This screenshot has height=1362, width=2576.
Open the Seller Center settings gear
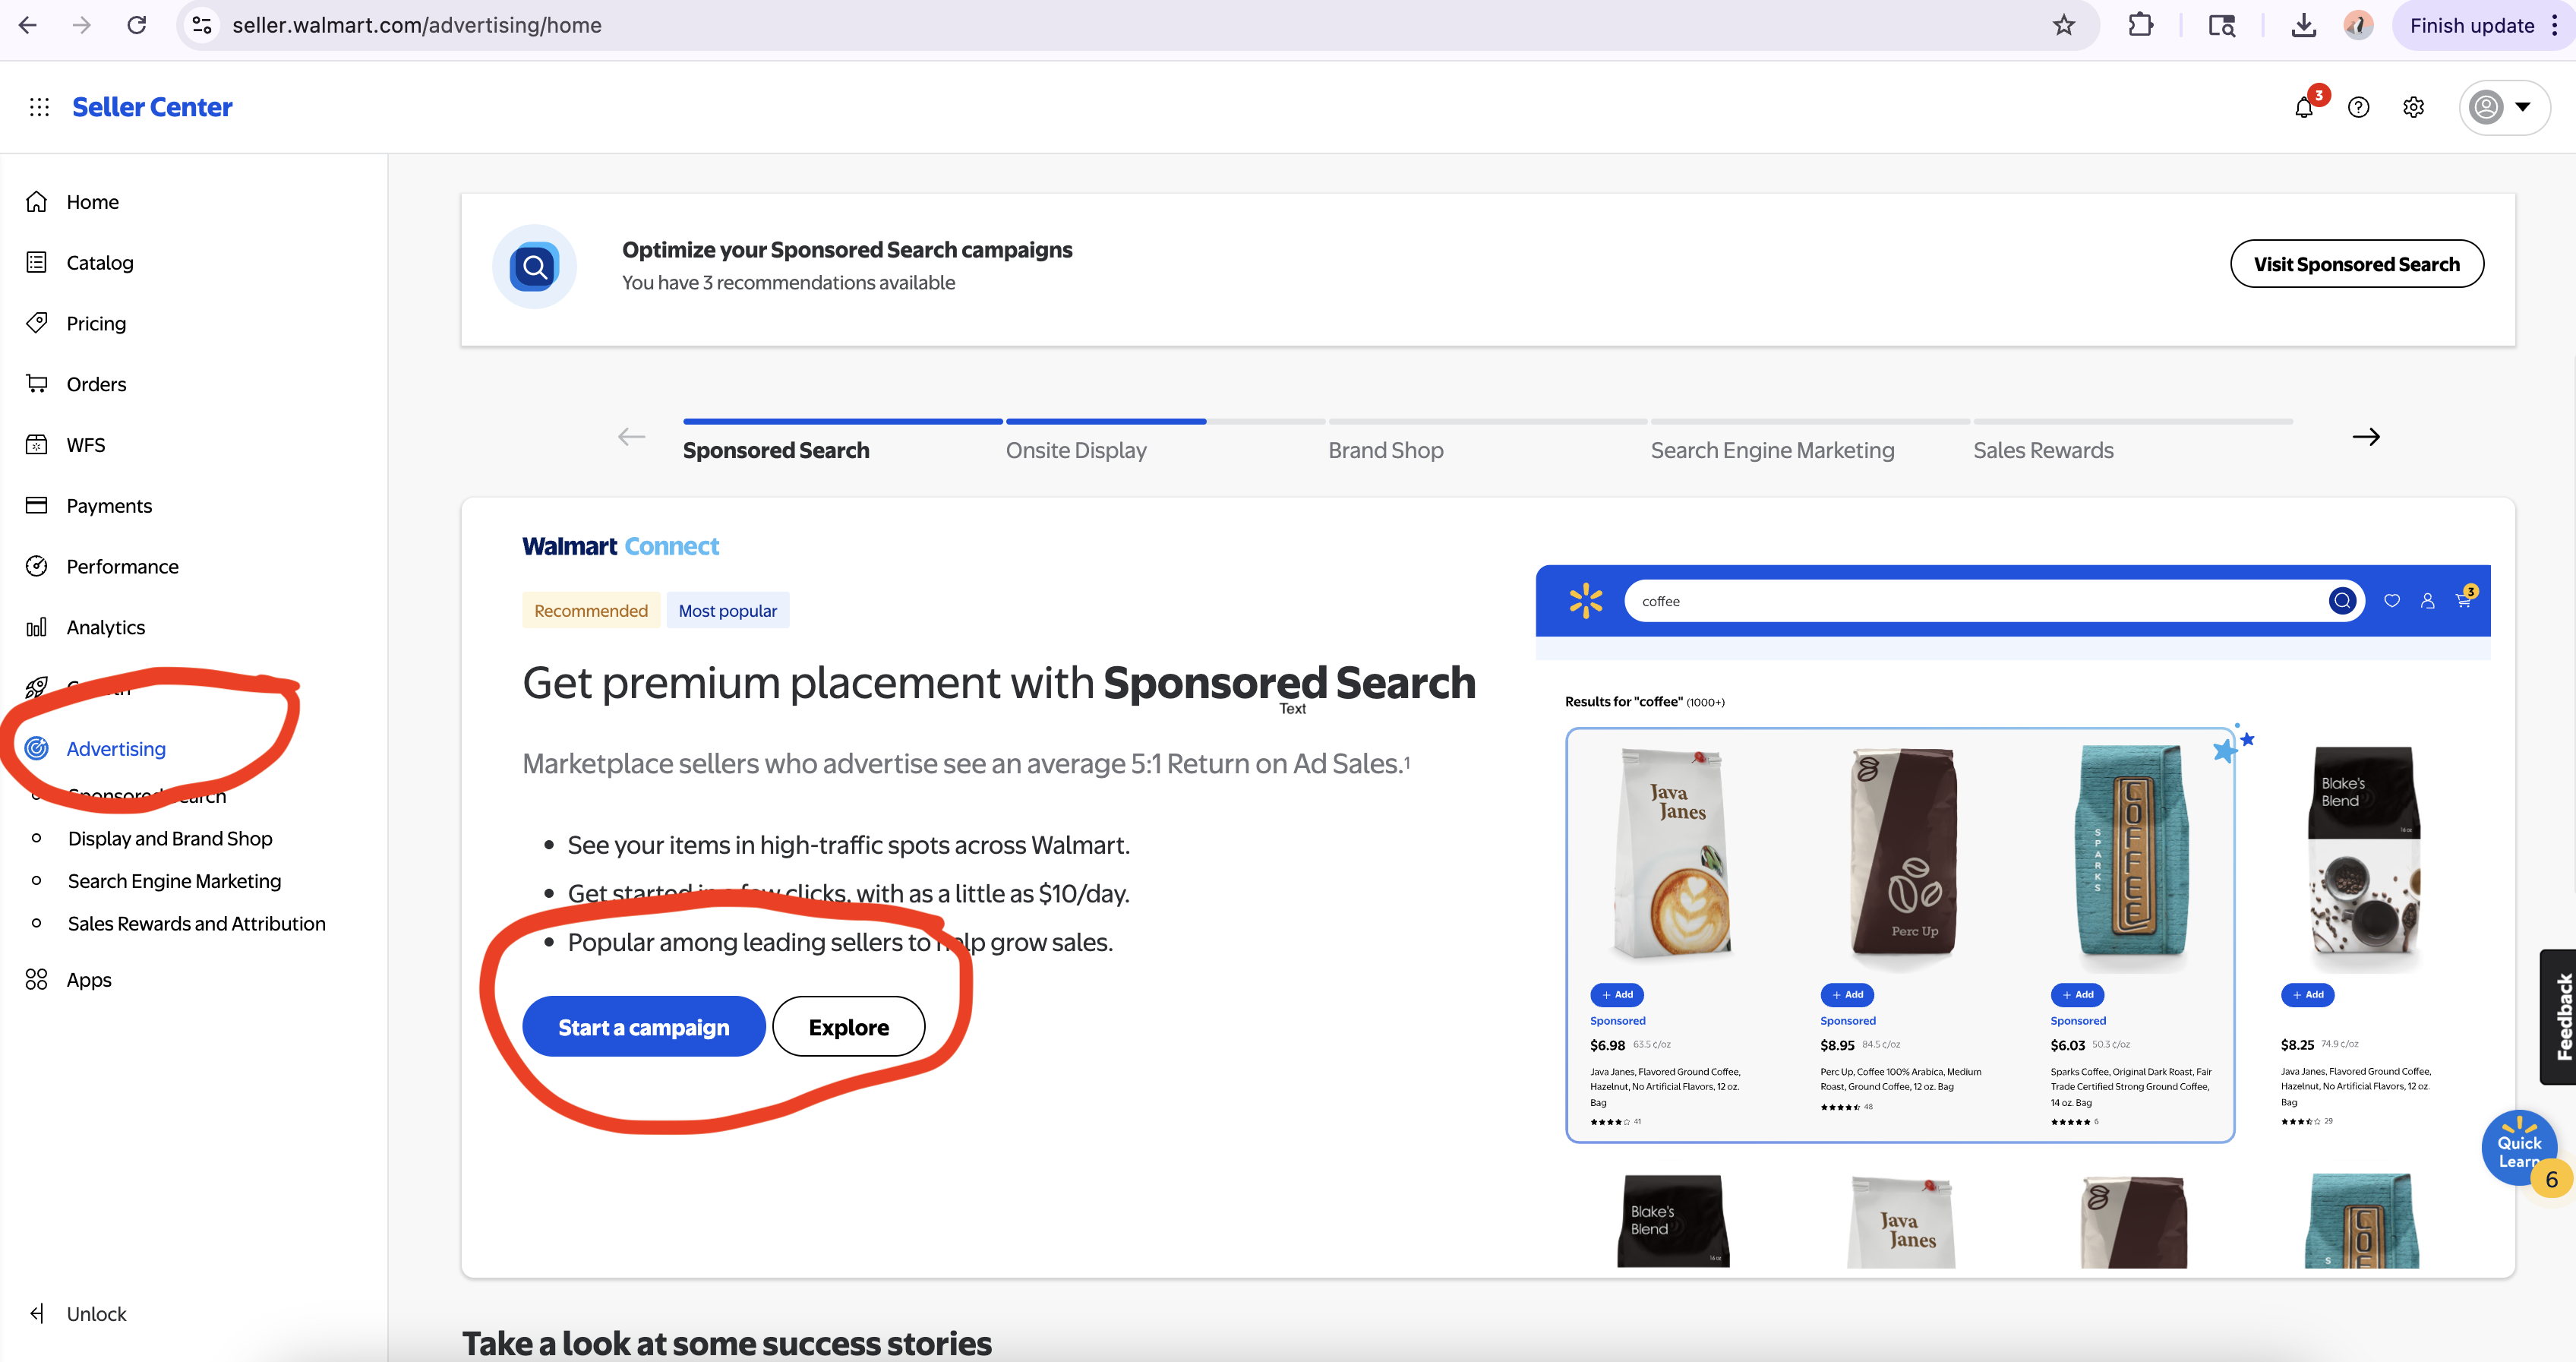click(2413, 107)
